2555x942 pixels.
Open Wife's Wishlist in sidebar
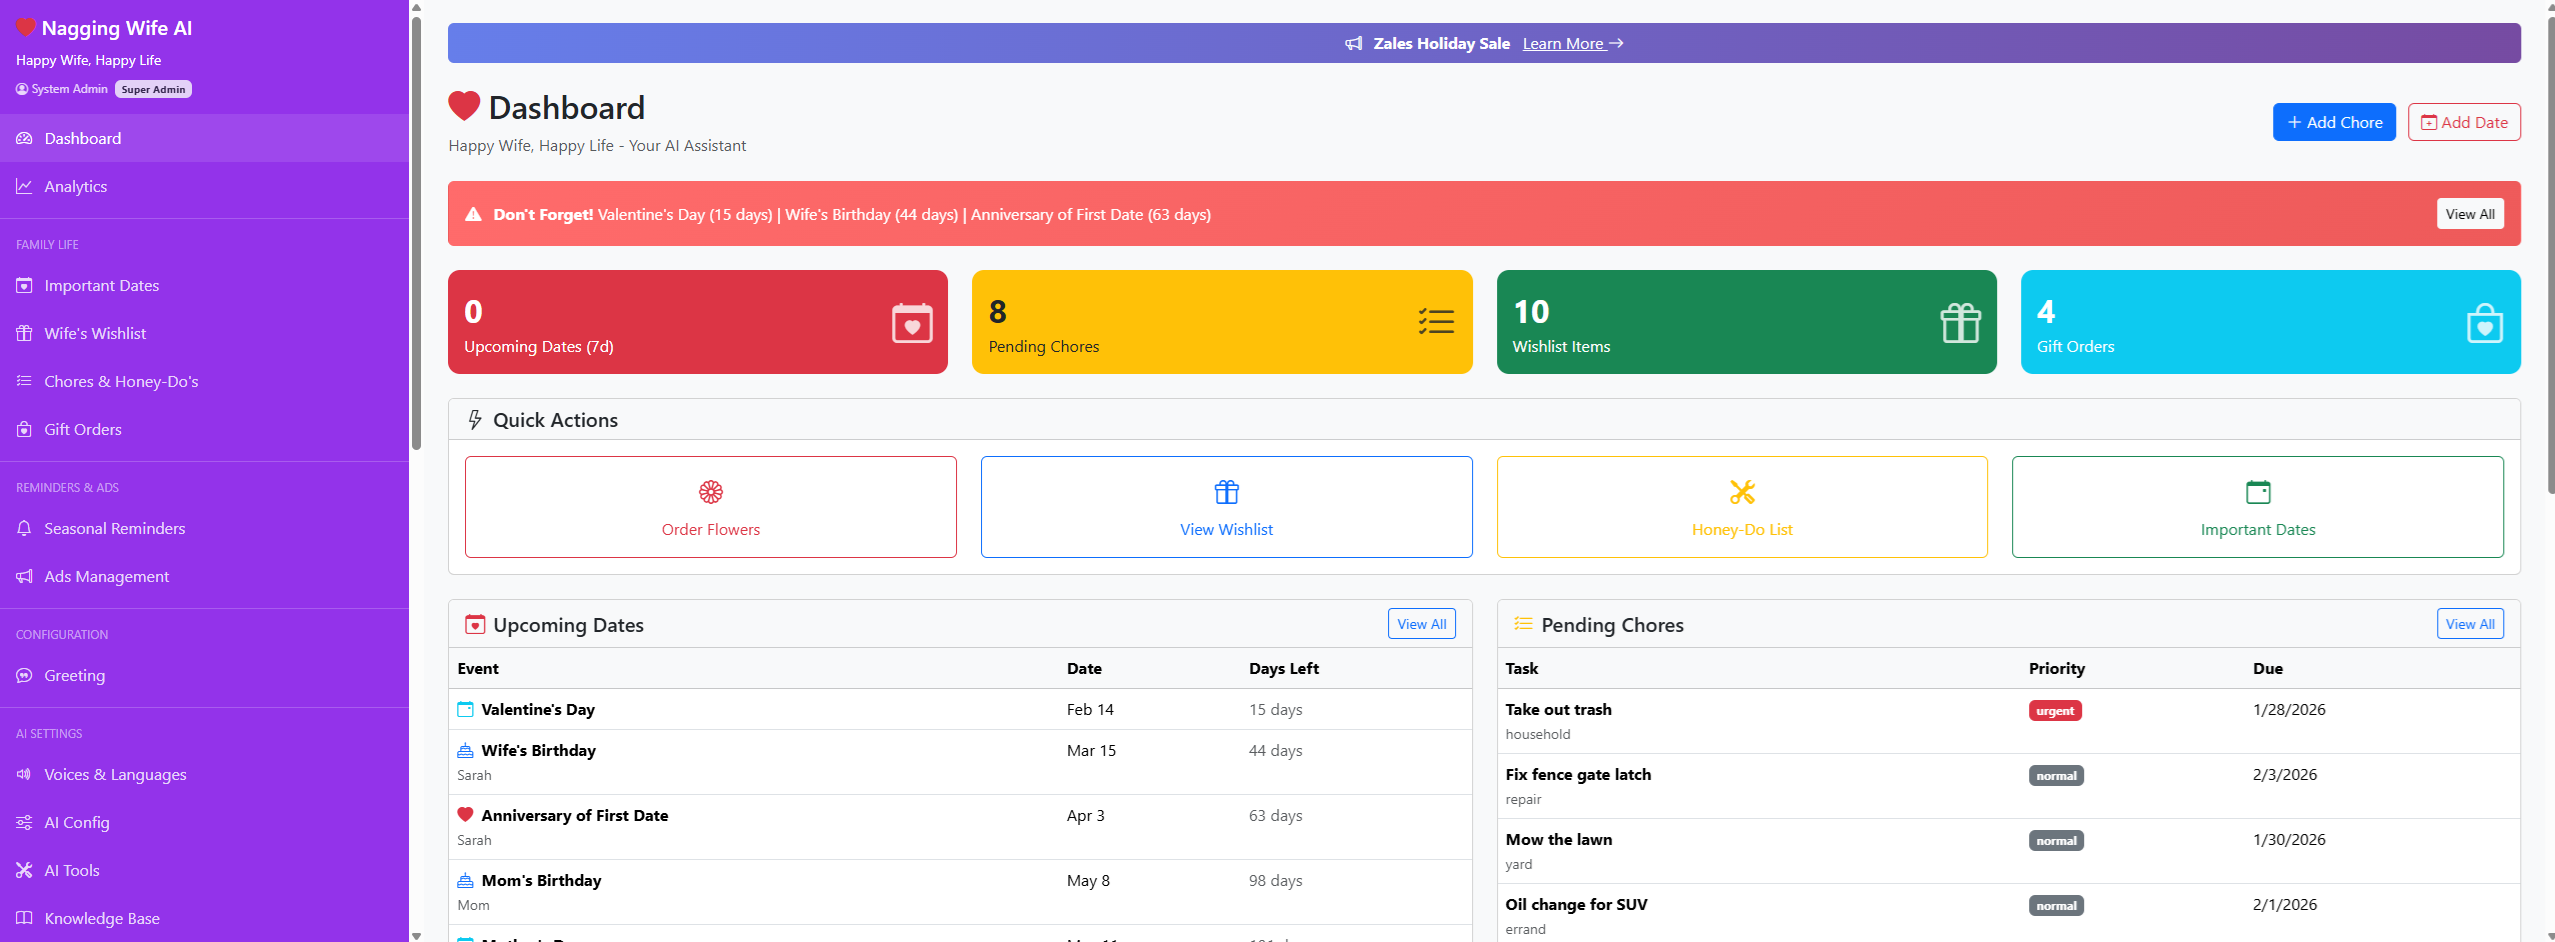click(x=95, y=334)
